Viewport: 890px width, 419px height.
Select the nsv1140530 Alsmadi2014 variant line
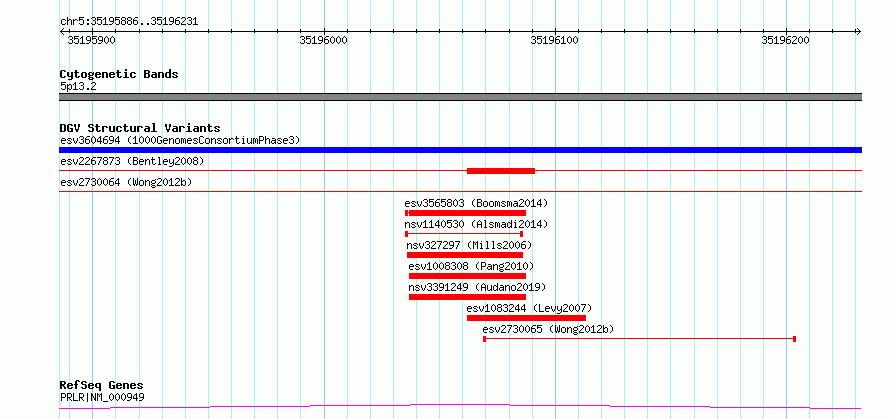(464, 234)
